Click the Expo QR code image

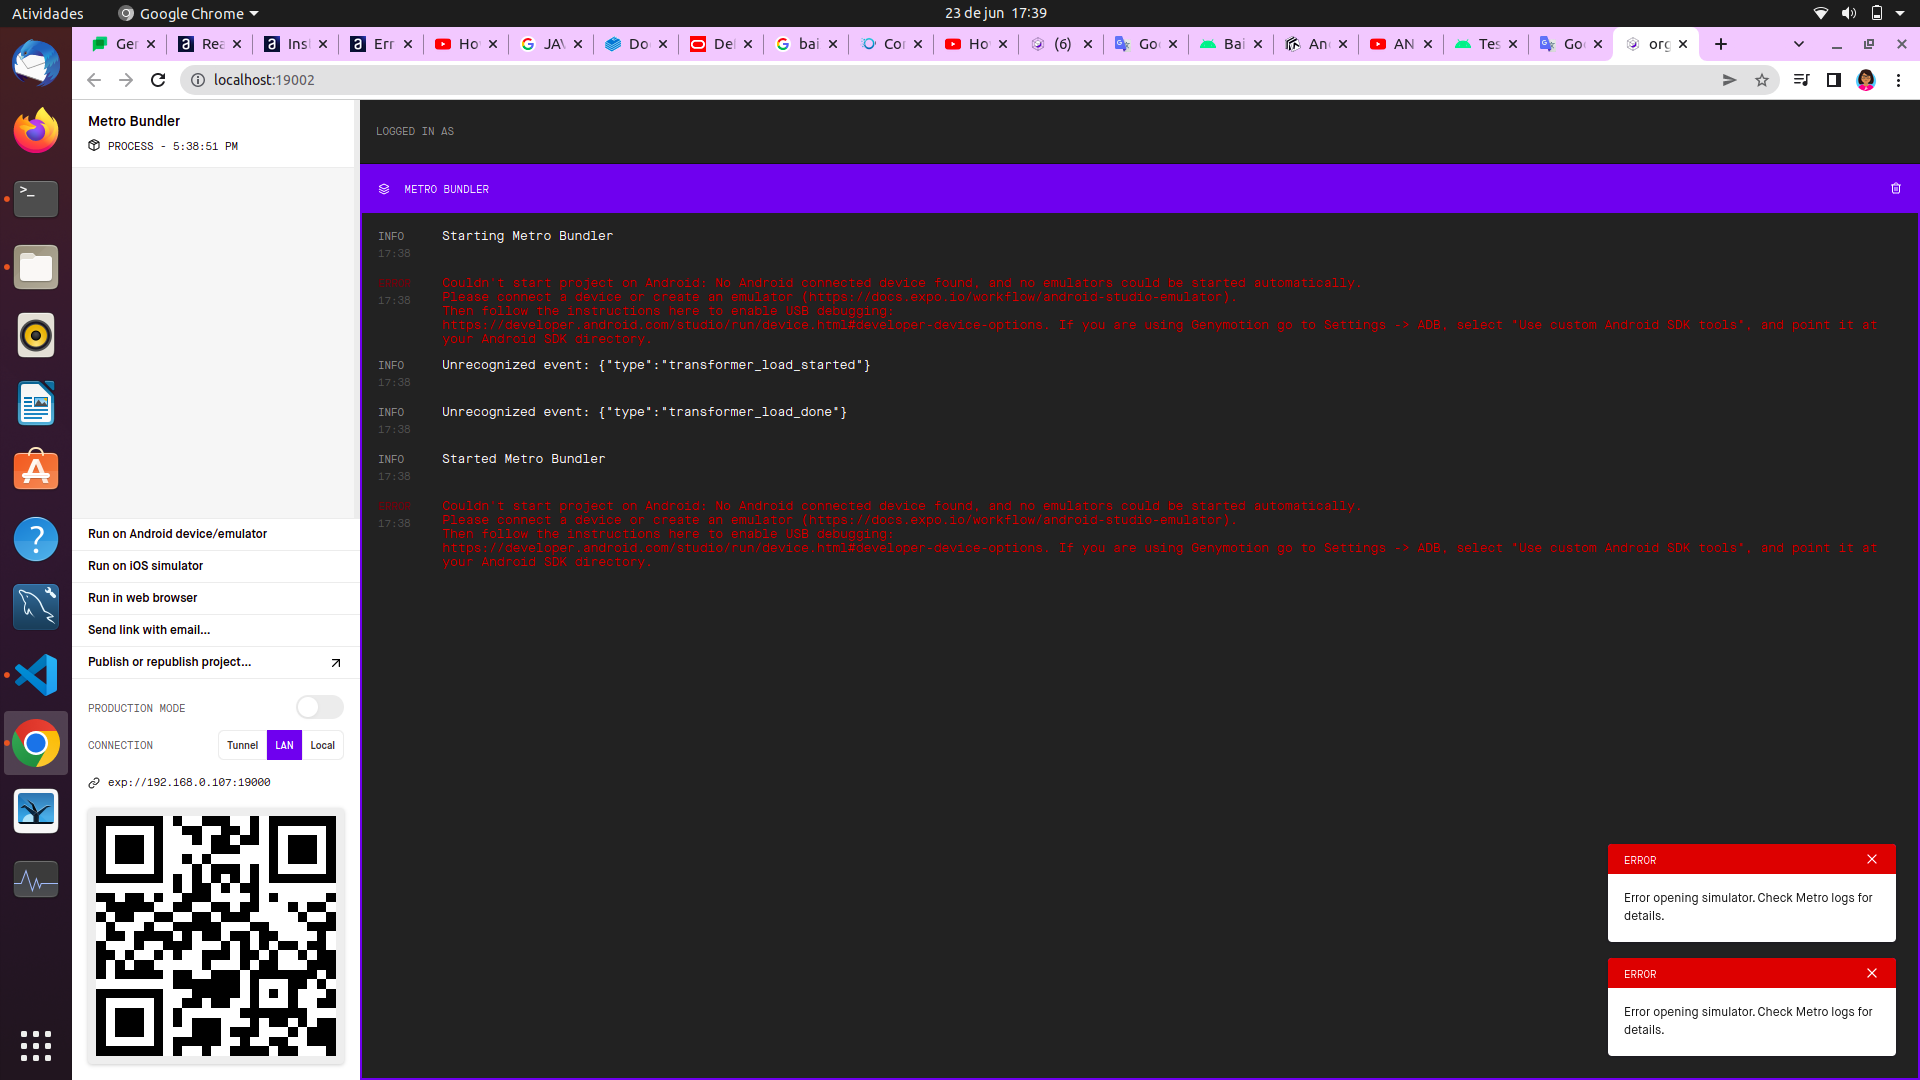point(216,936)
